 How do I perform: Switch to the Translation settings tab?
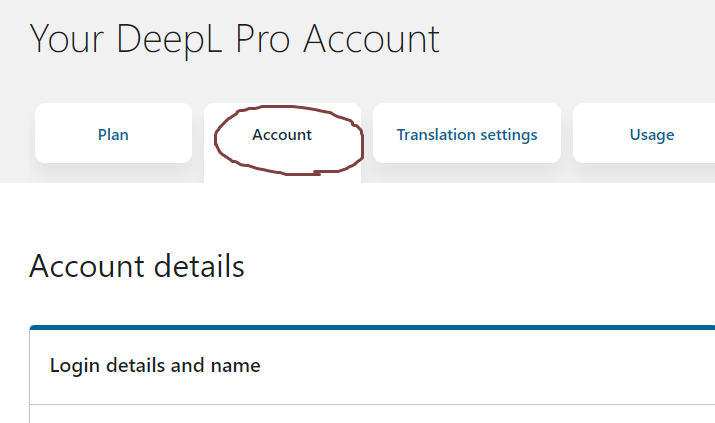click(x=467, y=133)
